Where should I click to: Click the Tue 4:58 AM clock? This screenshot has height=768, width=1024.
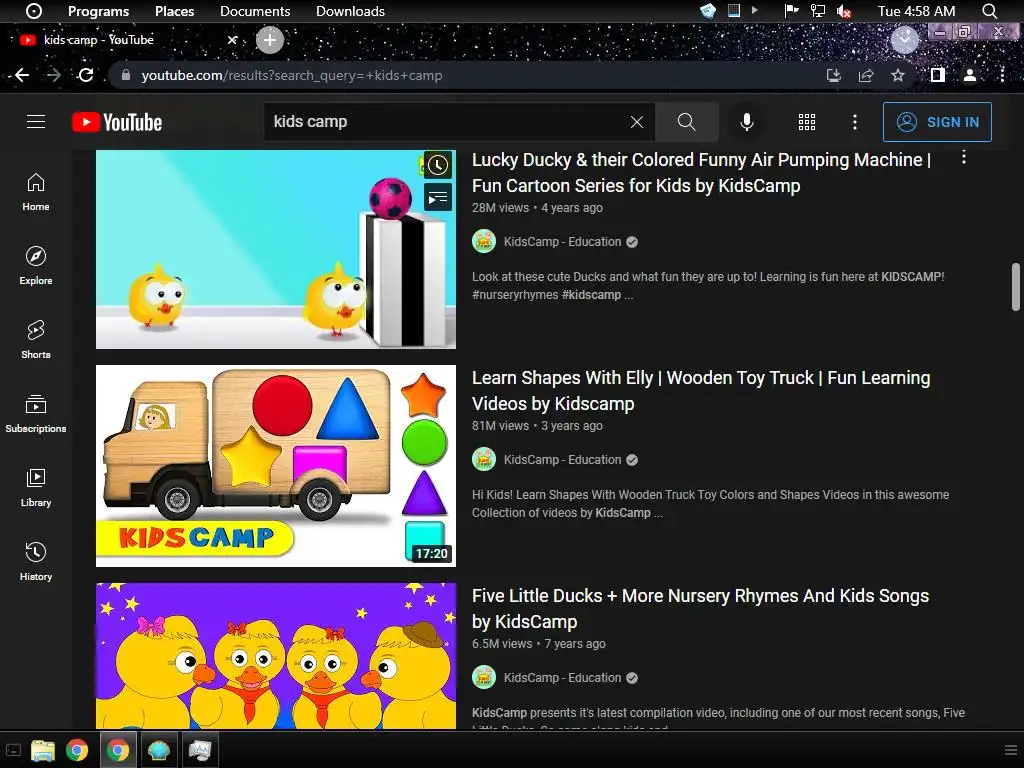tap(916, 11)
